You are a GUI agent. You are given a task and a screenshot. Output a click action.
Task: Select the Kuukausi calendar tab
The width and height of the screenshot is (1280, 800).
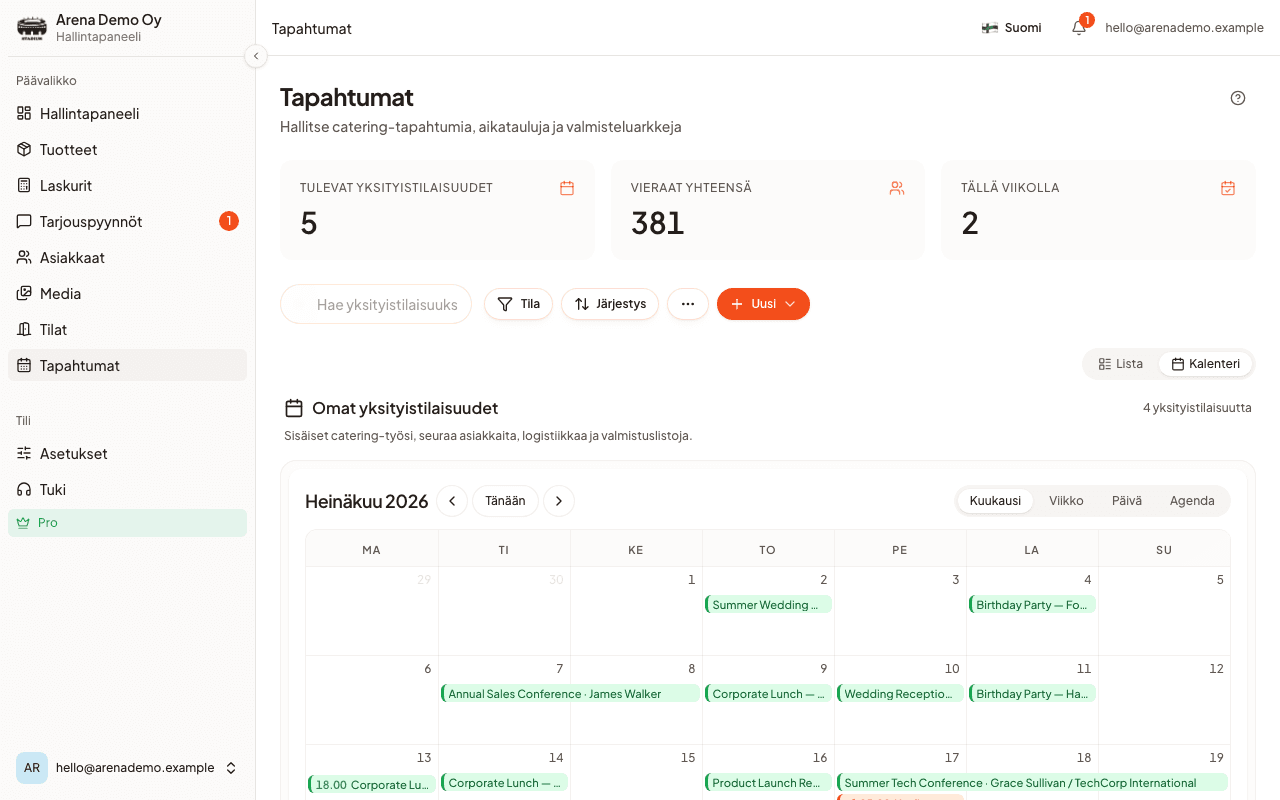click(995, 501)
